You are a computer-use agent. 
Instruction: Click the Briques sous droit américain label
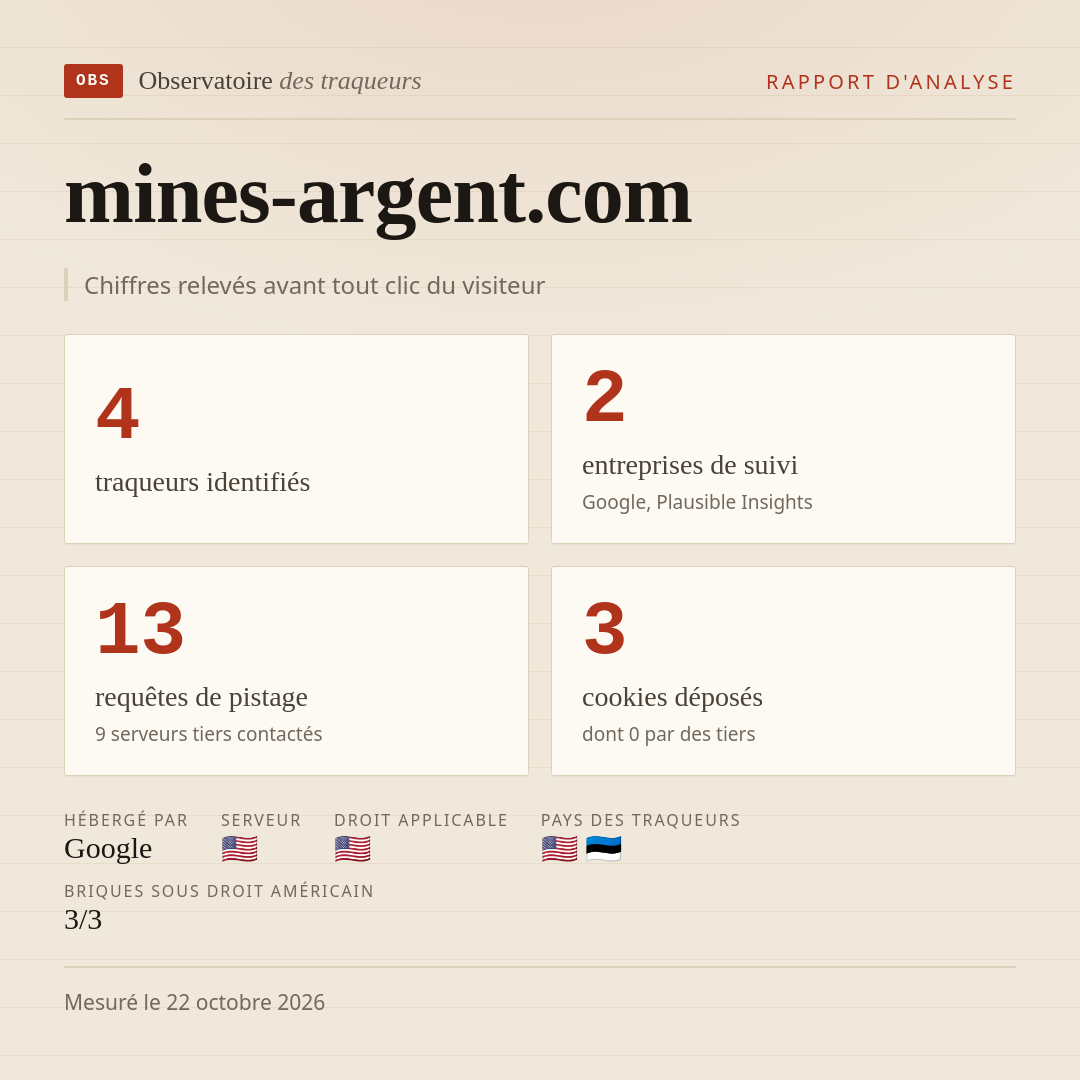coord(219,891)
